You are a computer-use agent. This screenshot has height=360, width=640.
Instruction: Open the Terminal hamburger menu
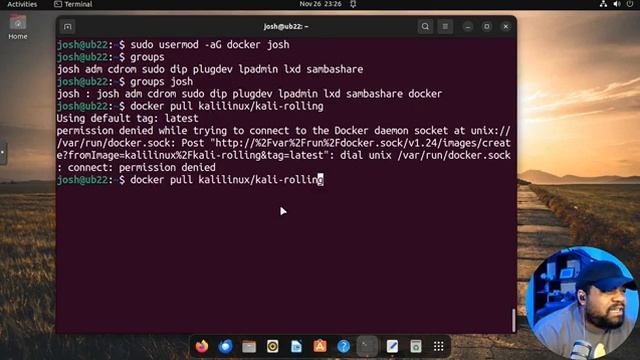[x=445, y=27]
